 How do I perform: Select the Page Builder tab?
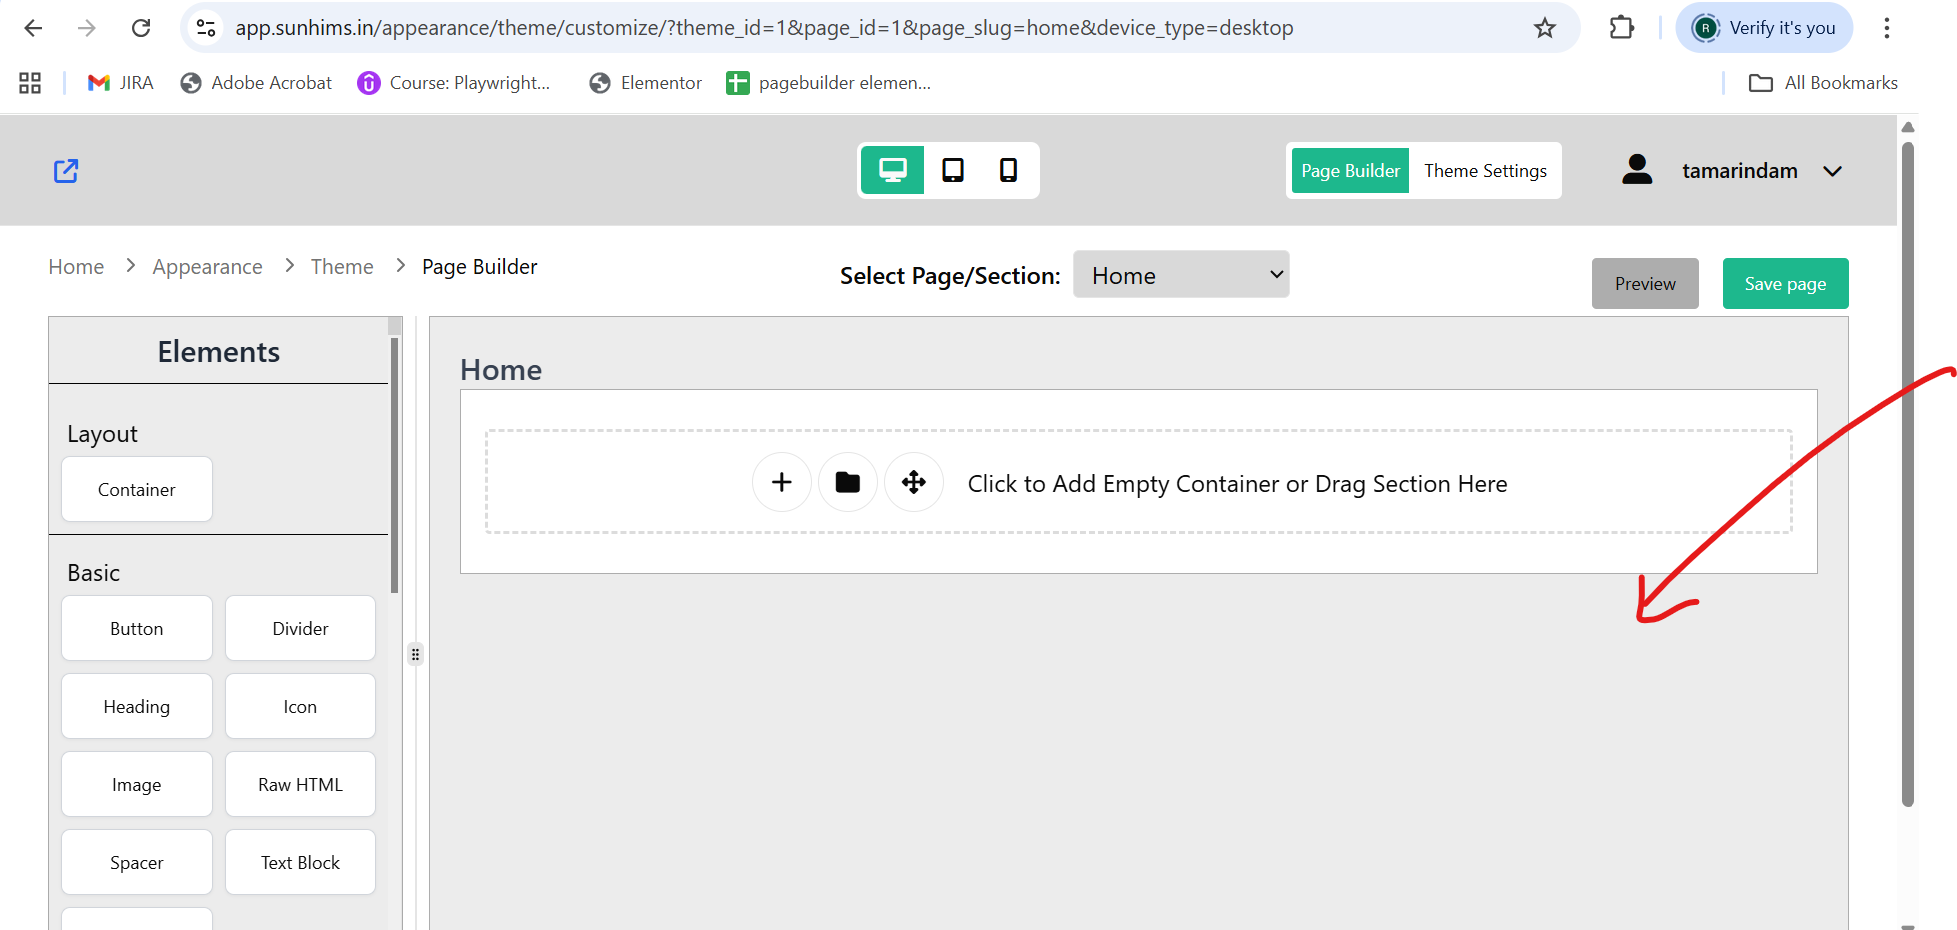[1350, 171]
